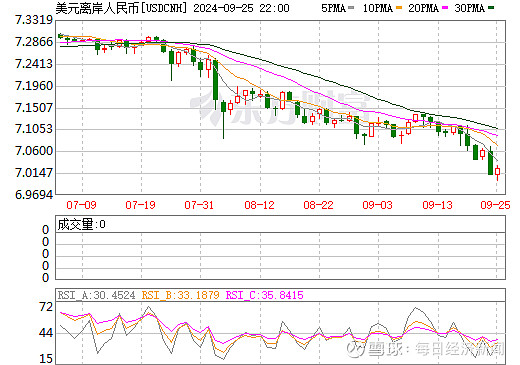520x365 pixels.
Task: Select the 08-12 date axis label
Action: 259,205
